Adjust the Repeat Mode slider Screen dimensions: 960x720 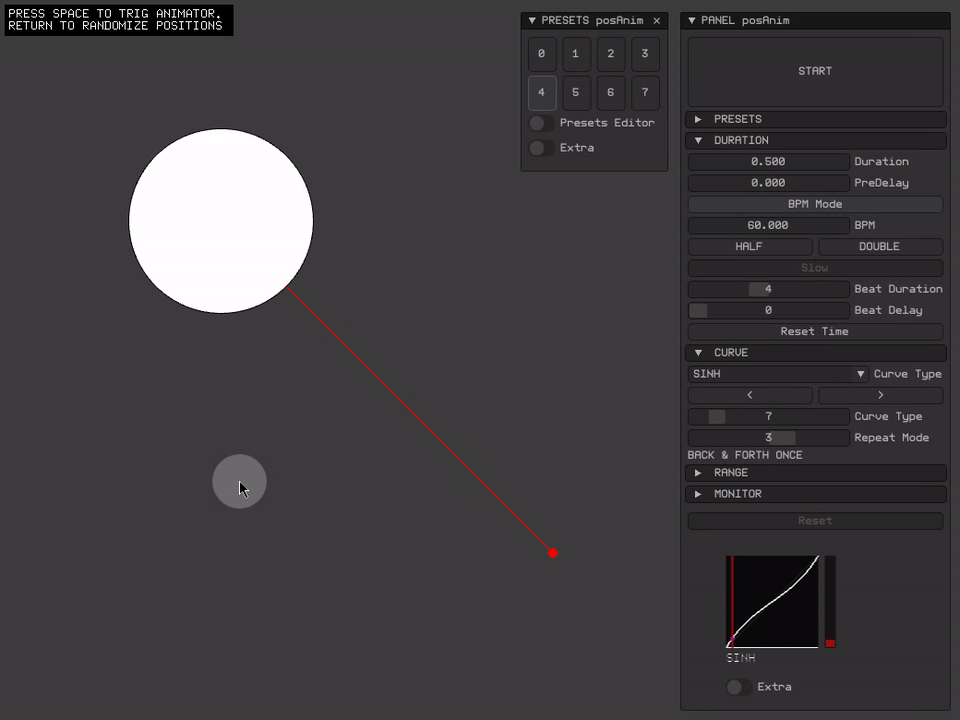768,438
